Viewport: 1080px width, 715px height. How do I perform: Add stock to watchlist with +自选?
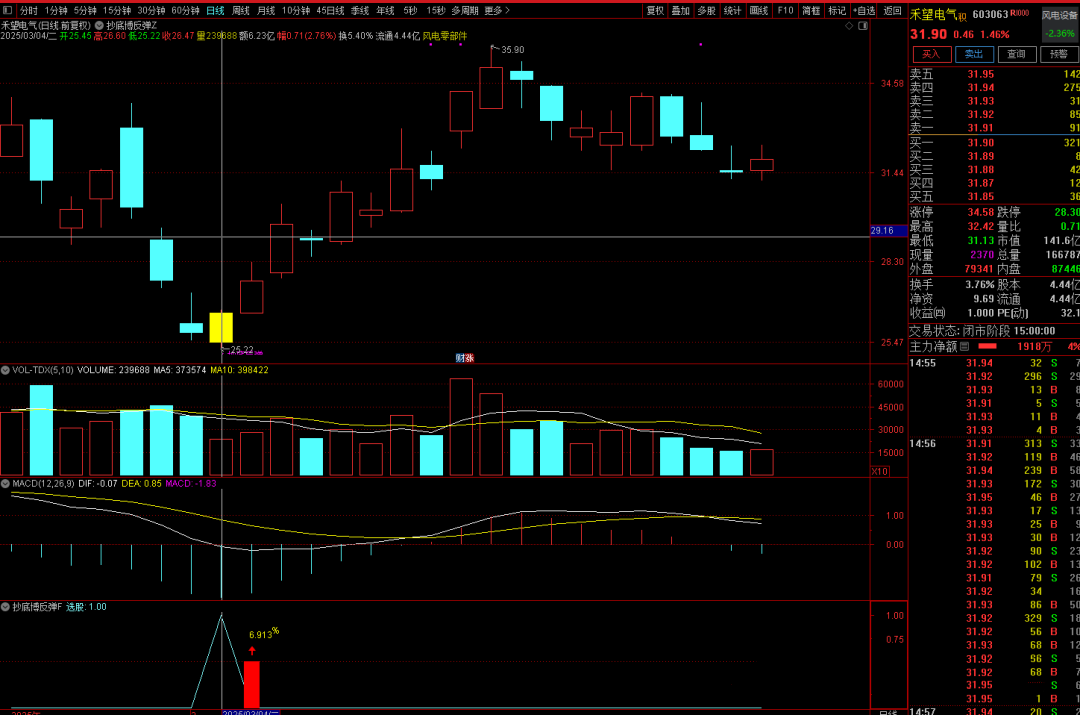pos(862,10)
